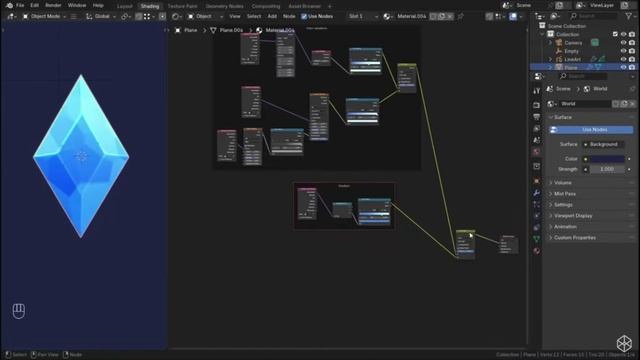Switch to the Compositing workspace tab
This screenshot has width=640, height=360.
coord(266,6)
